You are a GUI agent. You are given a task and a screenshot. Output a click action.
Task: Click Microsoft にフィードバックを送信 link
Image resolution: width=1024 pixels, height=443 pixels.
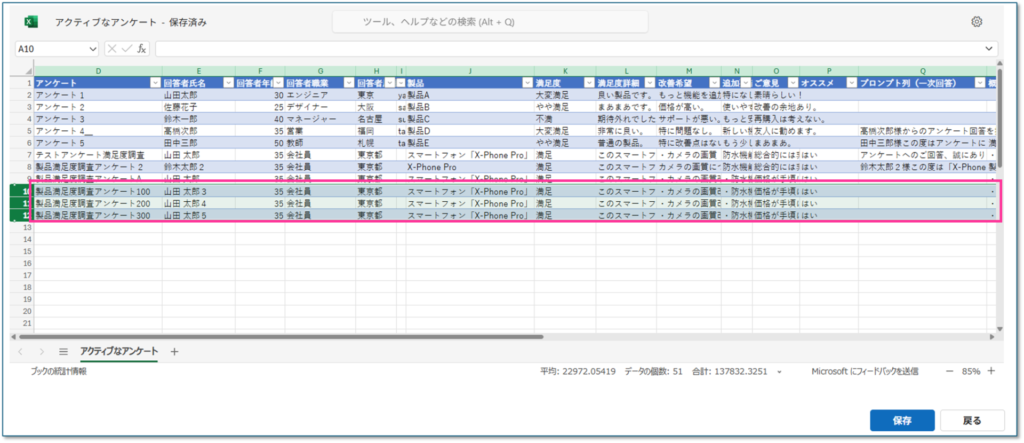865,371
